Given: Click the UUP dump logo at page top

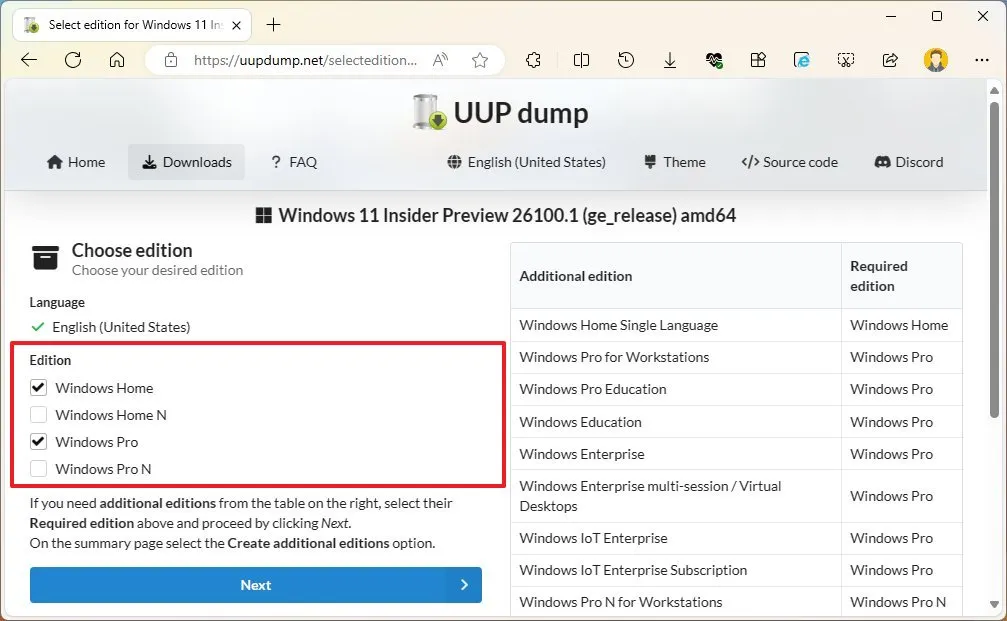Looking at the screenshot, I should tap(499, 112).
